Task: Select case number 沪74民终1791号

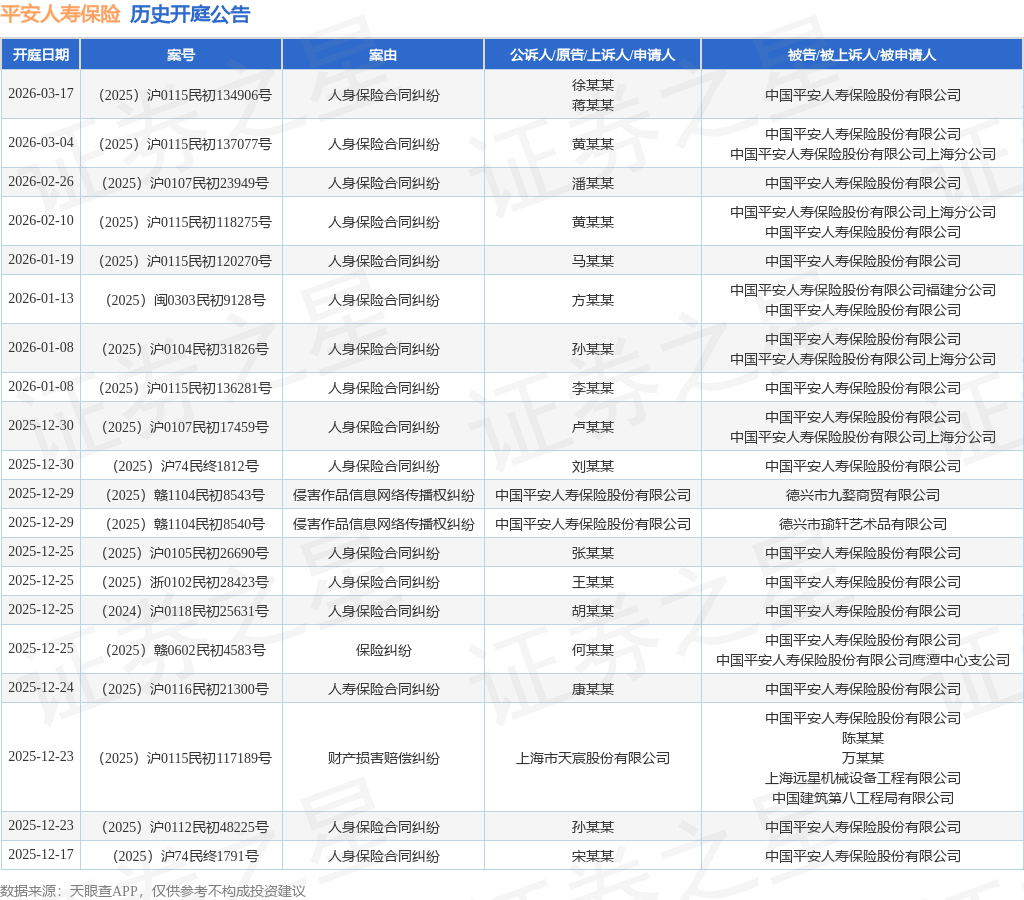Action: 185,856
